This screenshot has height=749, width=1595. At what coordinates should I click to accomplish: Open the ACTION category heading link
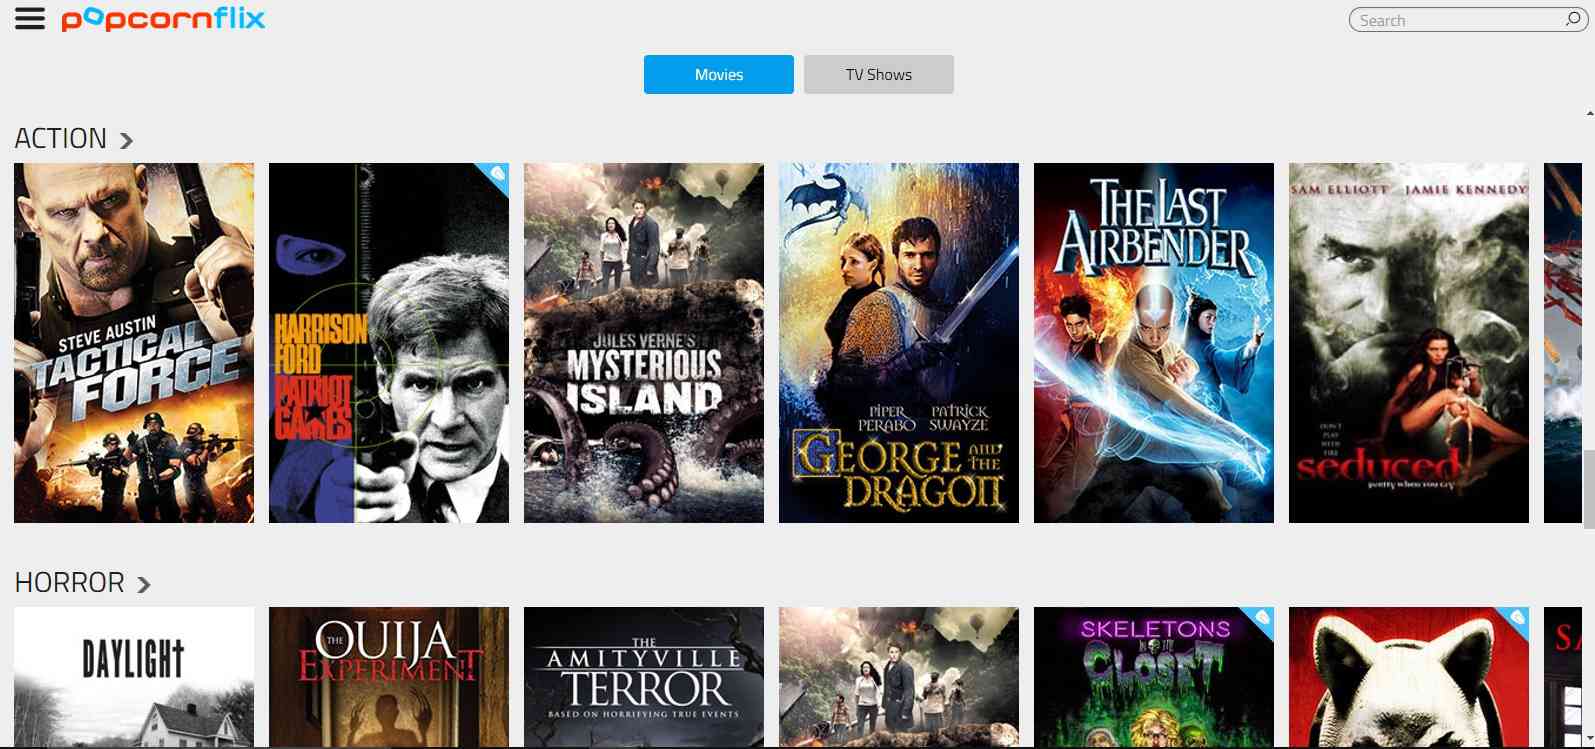tap(60, 139)
